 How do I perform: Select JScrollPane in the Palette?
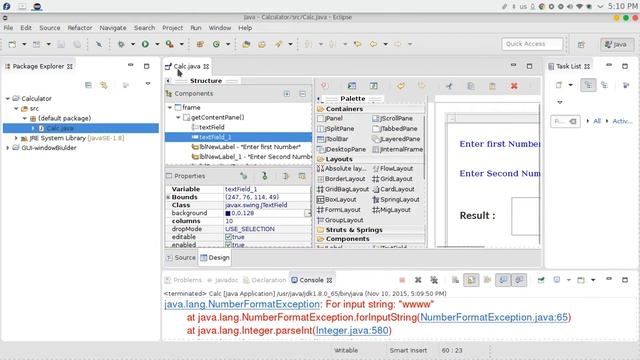point(393,118)
